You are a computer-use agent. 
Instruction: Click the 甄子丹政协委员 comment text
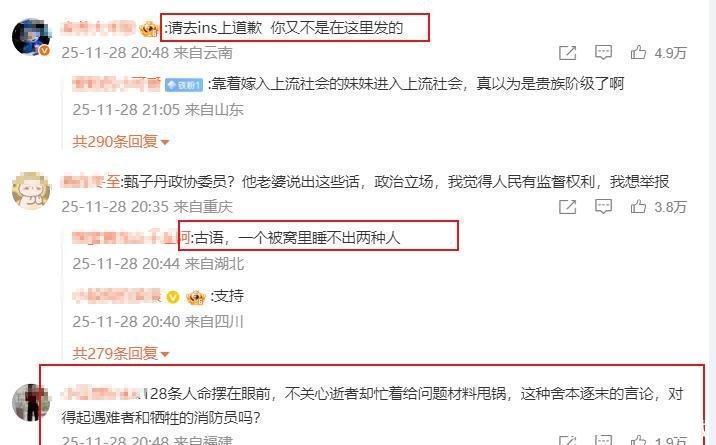(x=396, y=182)
